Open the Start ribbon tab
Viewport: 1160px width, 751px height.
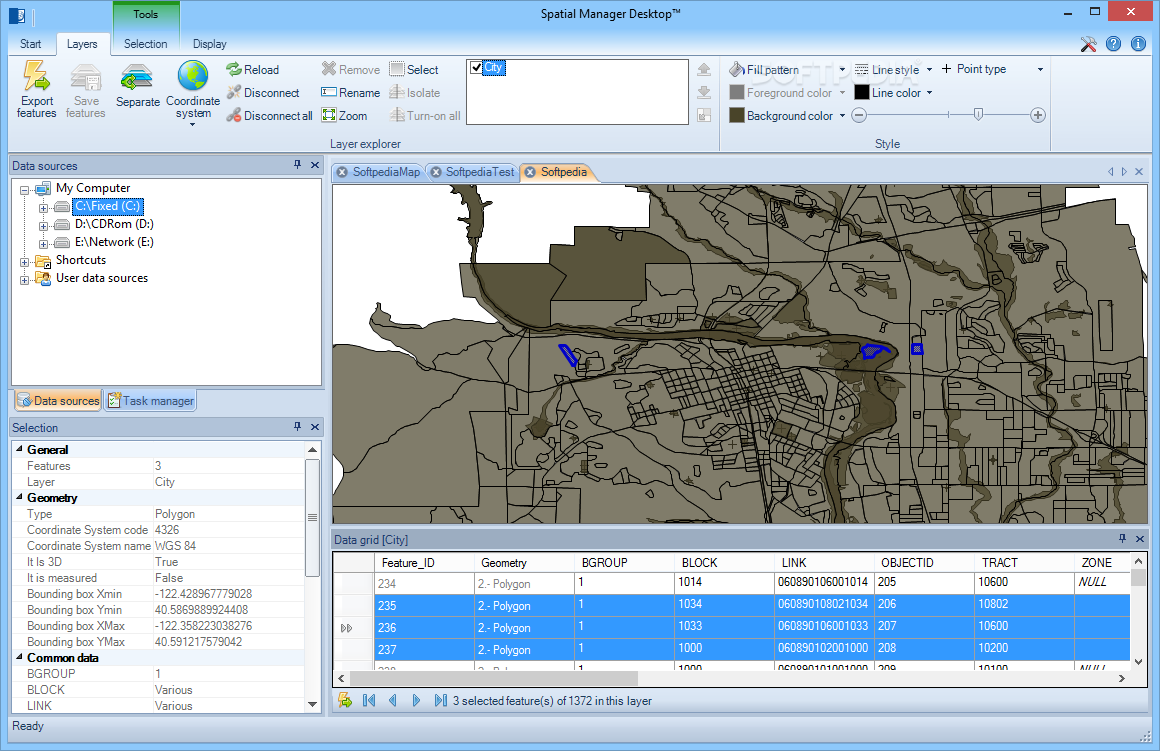click(30, 44)
